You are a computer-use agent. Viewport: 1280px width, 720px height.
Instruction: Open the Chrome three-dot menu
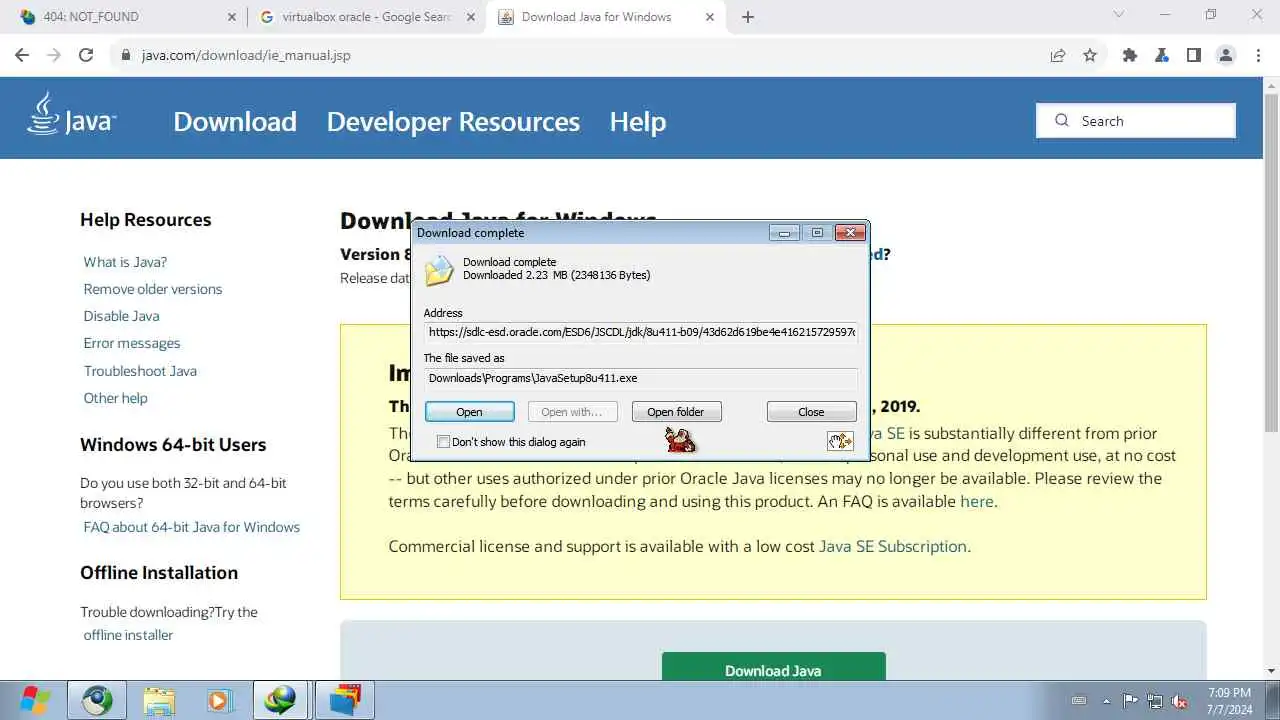click(1258, 55)
